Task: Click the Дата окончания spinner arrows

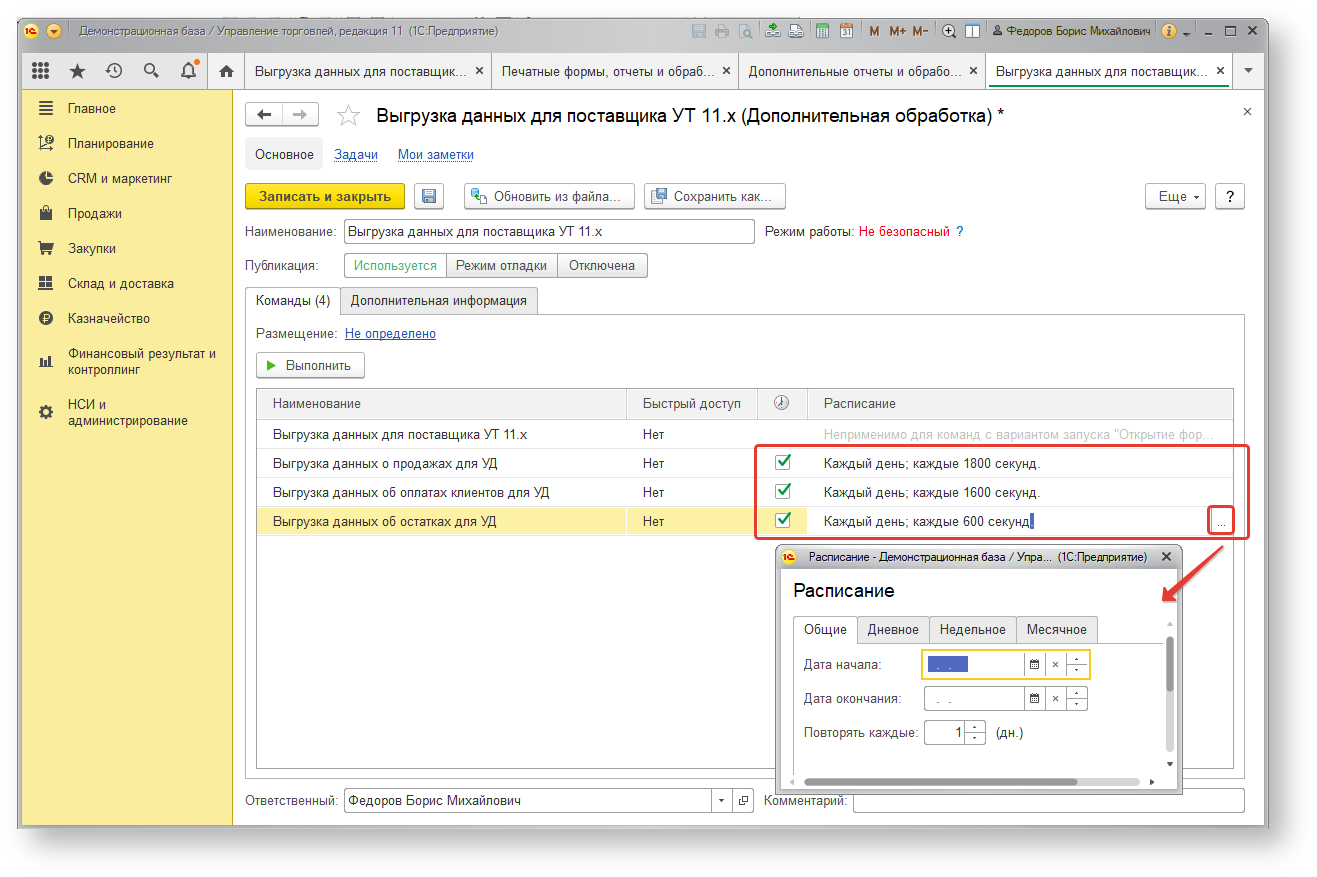Action: pos(1076,699)
